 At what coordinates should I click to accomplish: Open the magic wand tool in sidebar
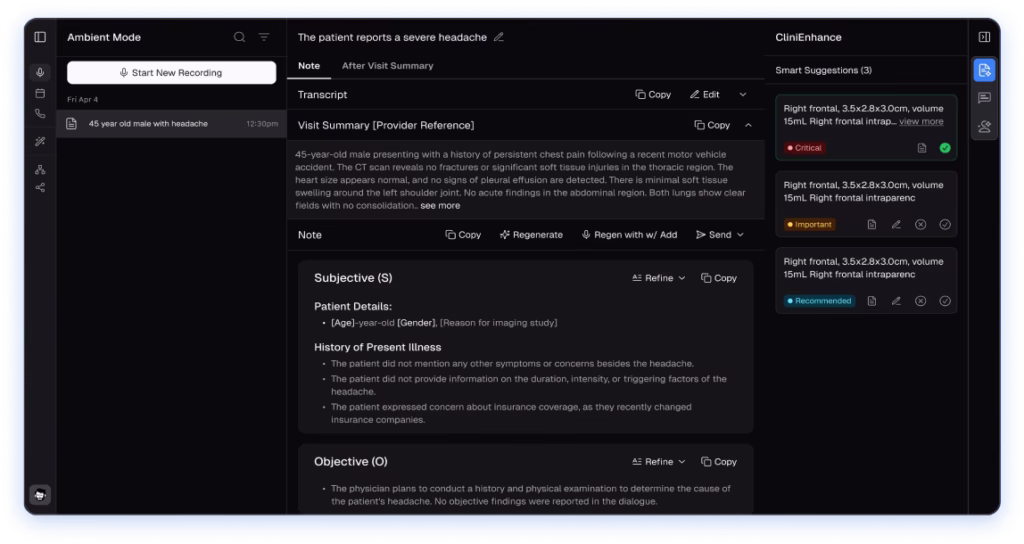[x=40, y=141]
